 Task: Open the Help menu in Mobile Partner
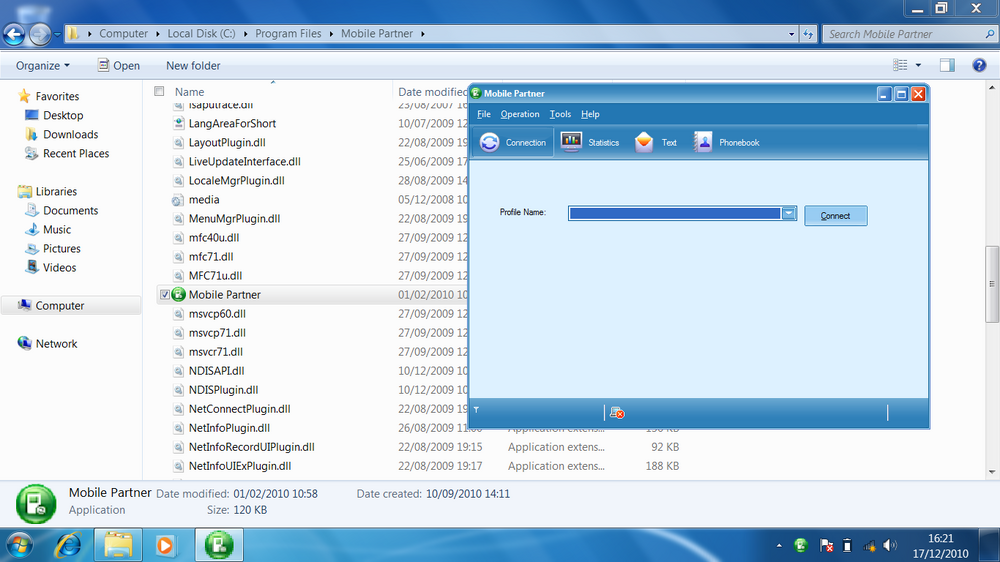[x=590, y=114]
